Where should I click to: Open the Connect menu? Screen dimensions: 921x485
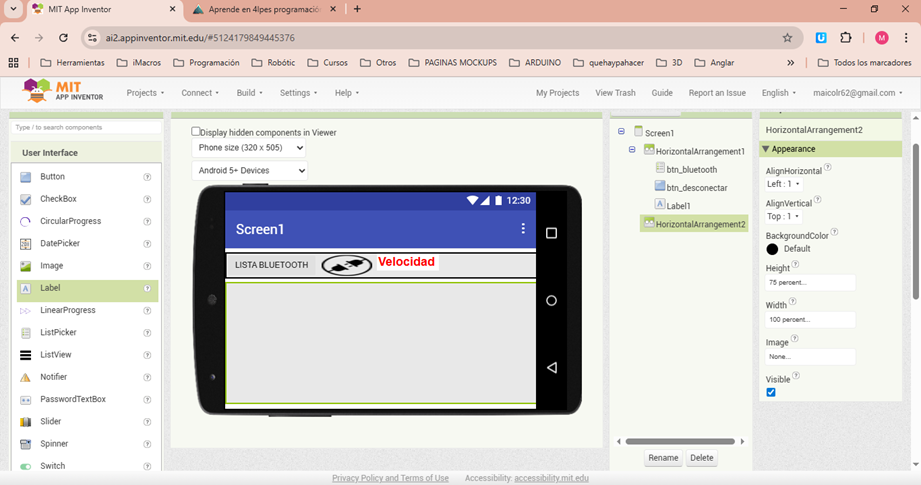[x=200, y=93]
